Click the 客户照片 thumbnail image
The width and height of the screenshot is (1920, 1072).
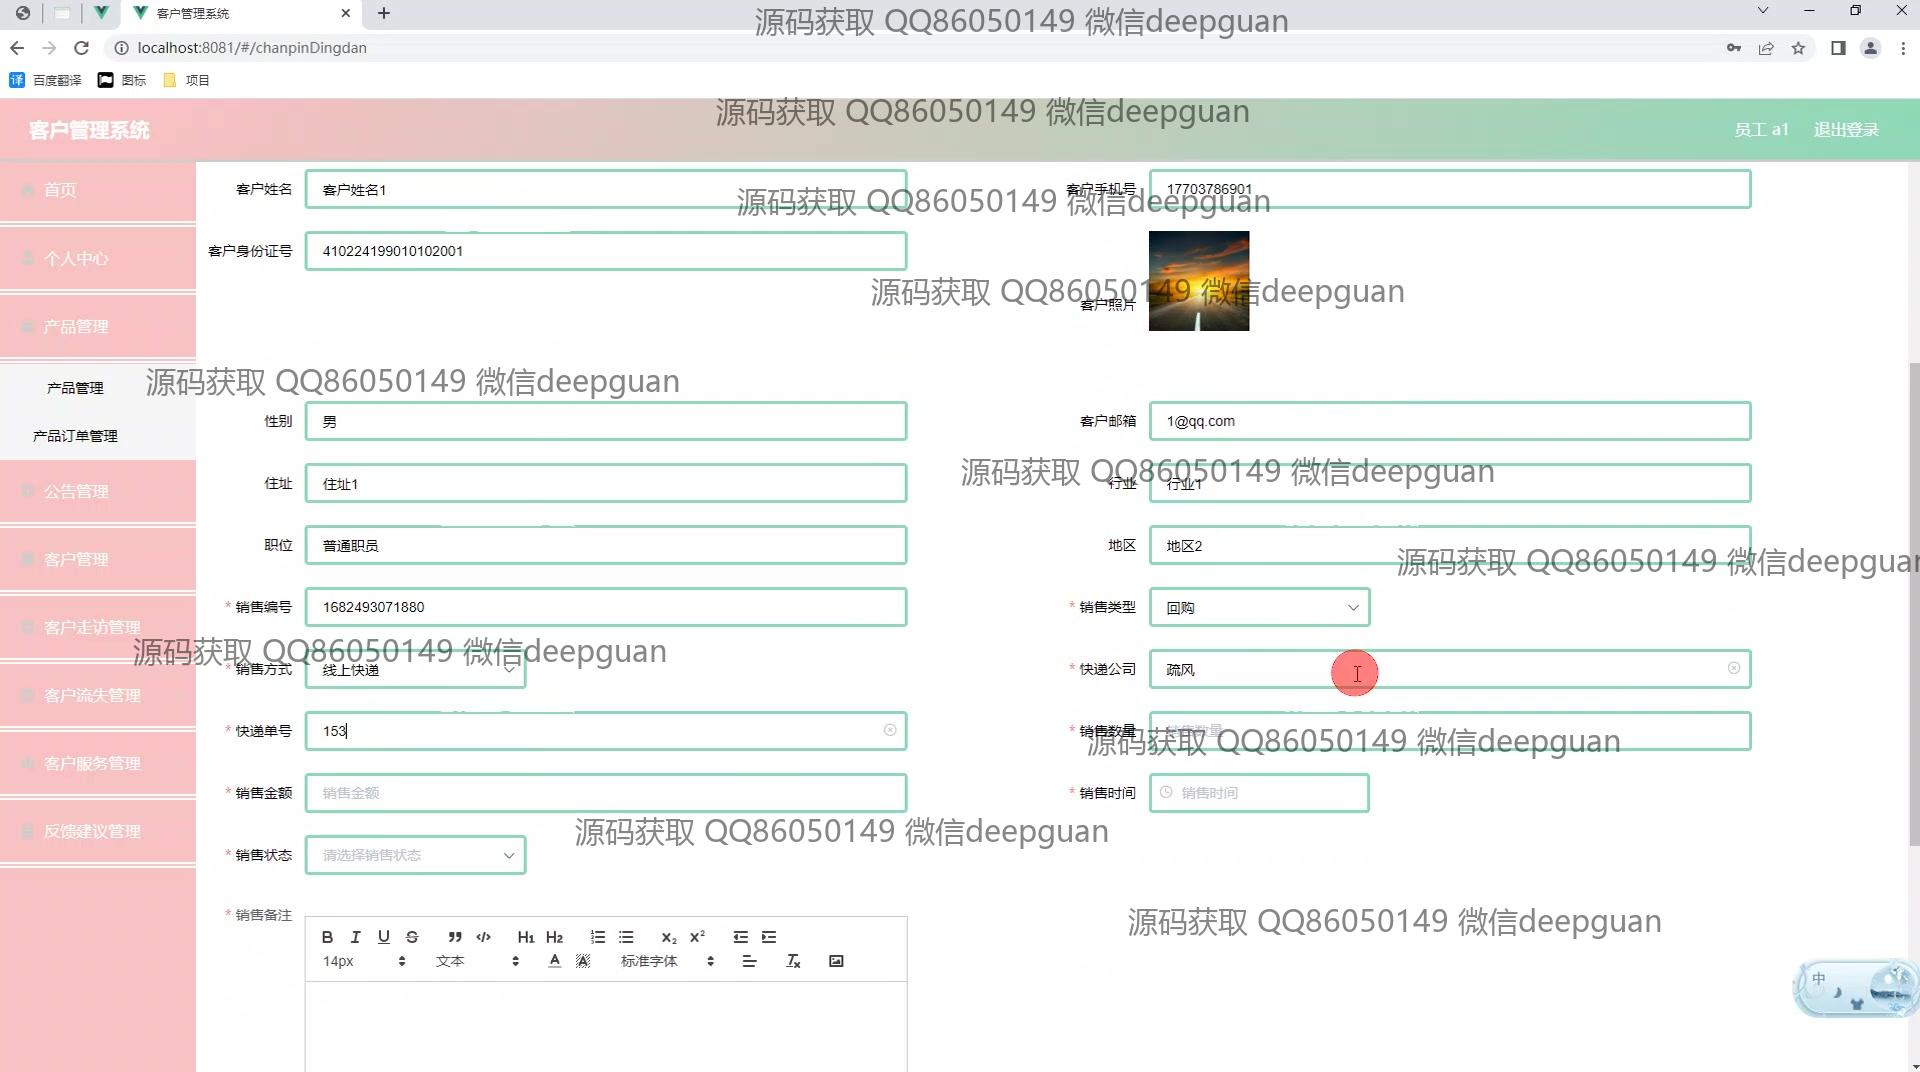[1199, 281]
